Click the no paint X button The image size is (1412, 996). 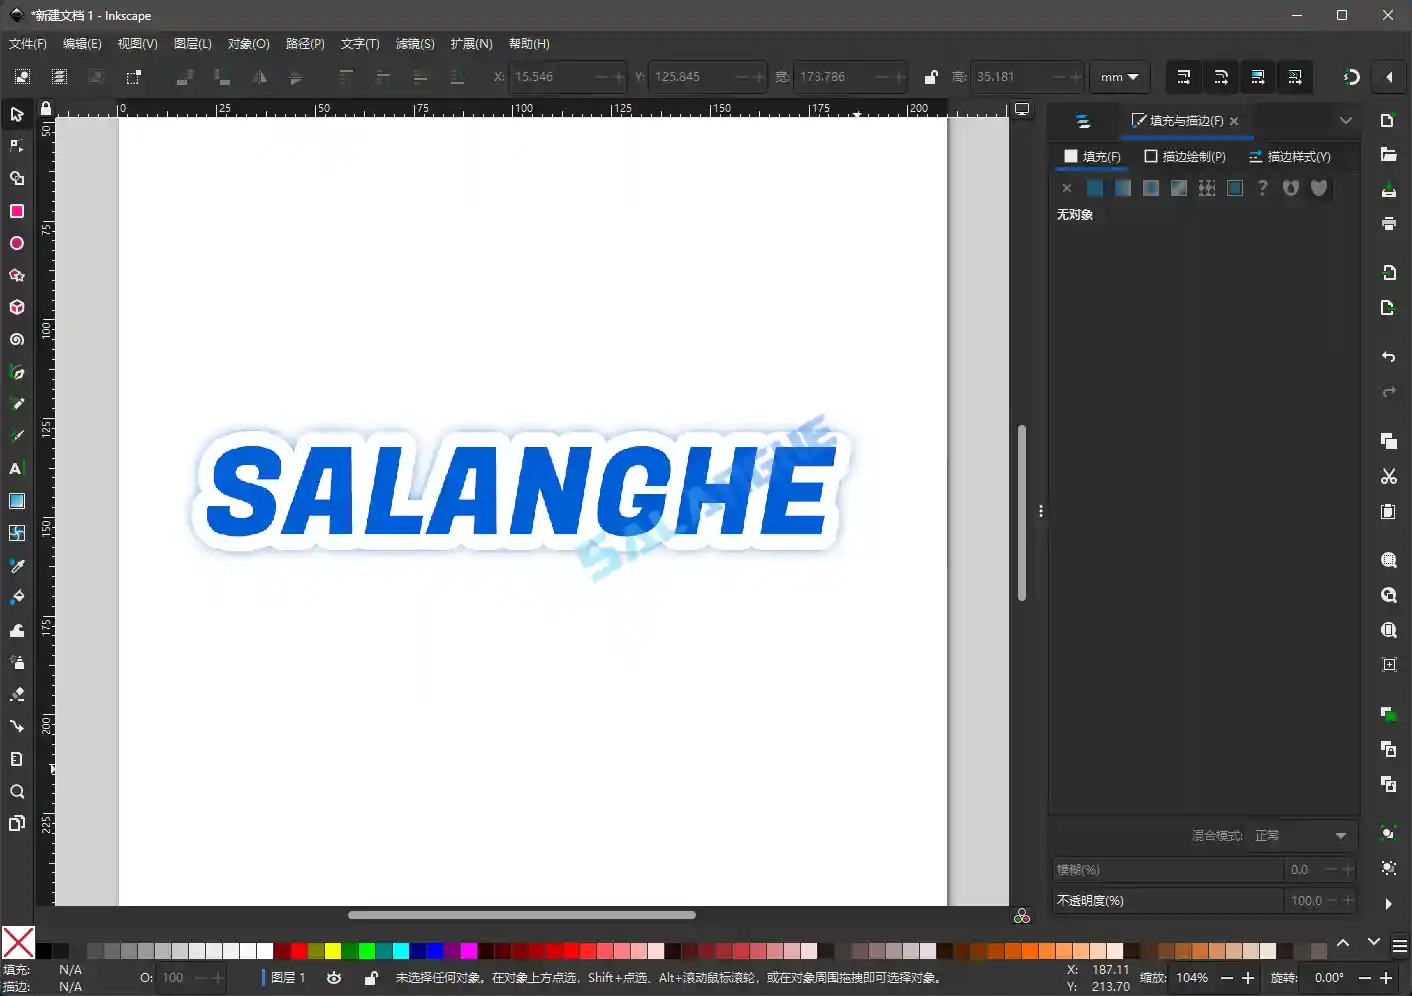(x=1067, y=188)
